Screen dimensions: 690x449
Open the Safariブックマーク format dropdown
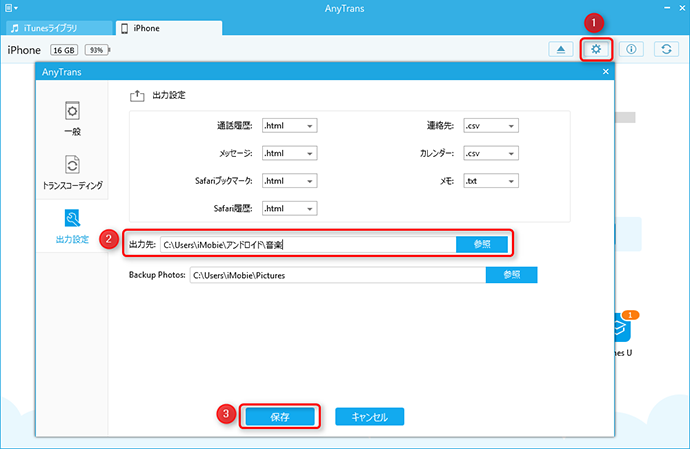tap(290, 181)
